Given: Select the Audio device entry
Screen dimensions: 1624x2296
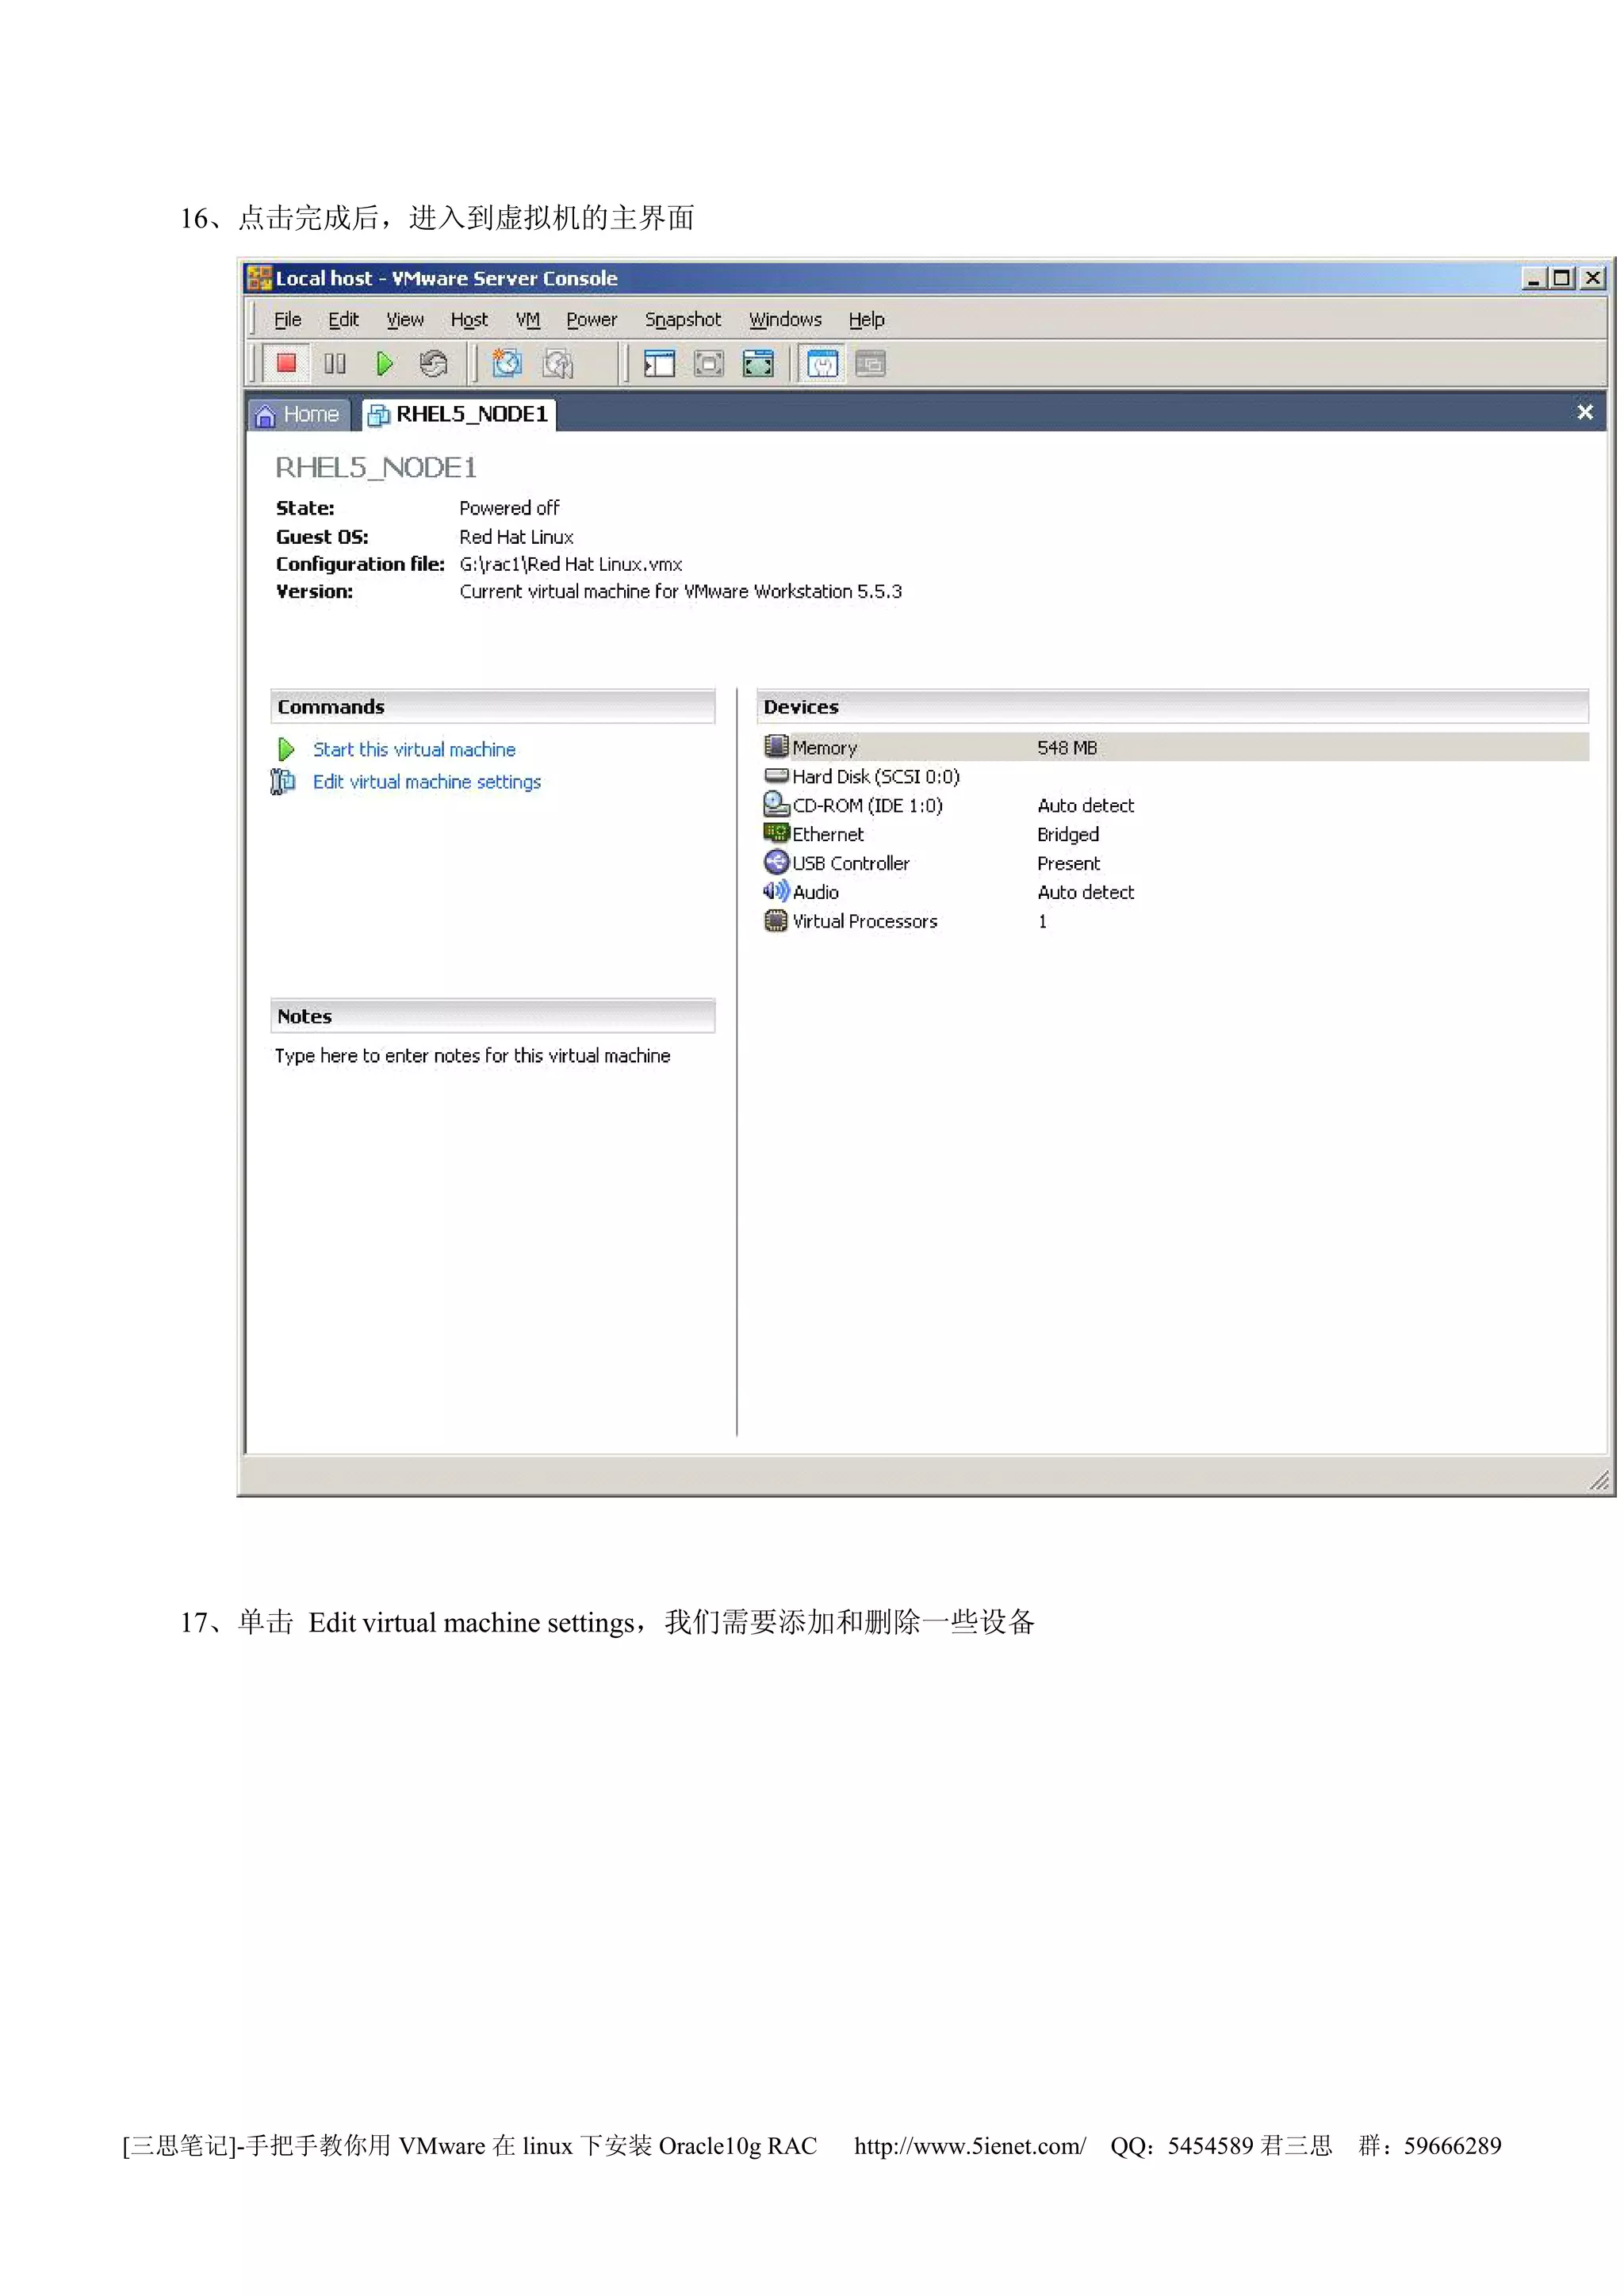Looking at the screenshot, I should 800,892.
